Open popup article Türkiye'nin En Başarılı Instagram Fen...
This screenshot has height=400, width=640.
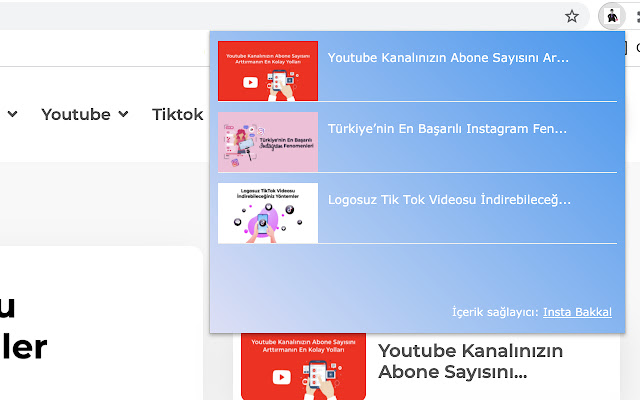pos(447,129)
